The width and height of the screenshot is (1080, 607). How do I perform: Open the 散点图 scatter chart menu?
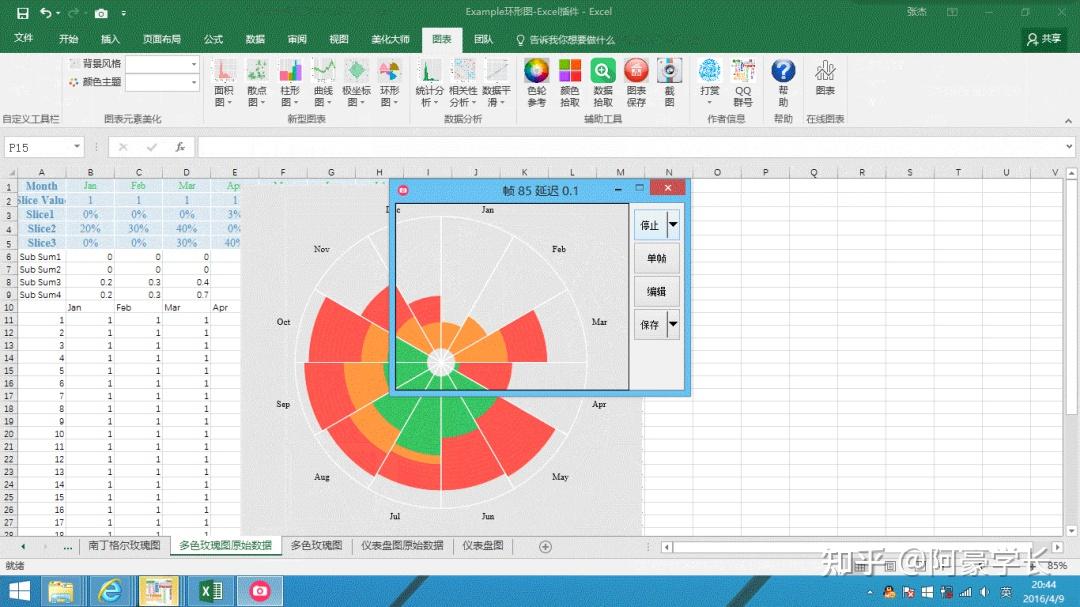pos(256,83)
